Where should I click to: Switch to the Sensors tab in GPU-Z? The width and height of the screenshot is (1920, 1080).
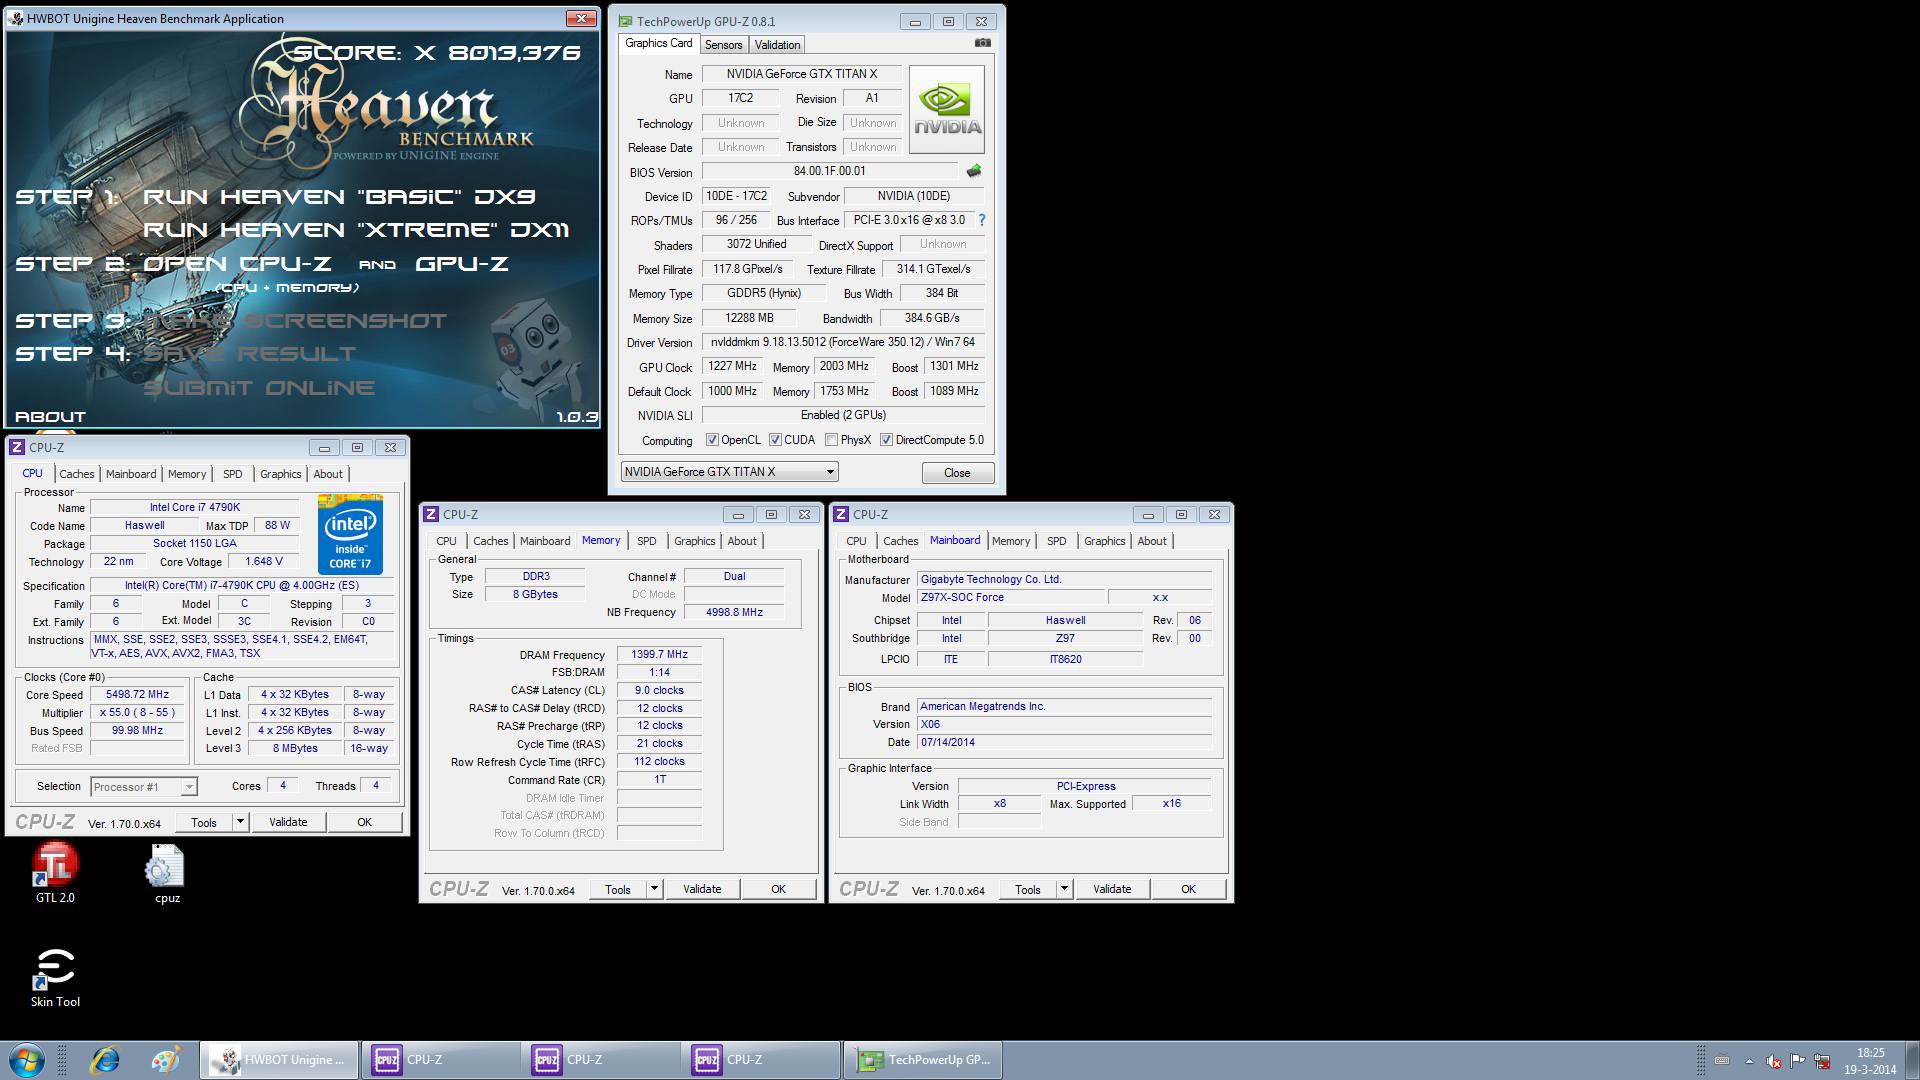pos(723,45)
